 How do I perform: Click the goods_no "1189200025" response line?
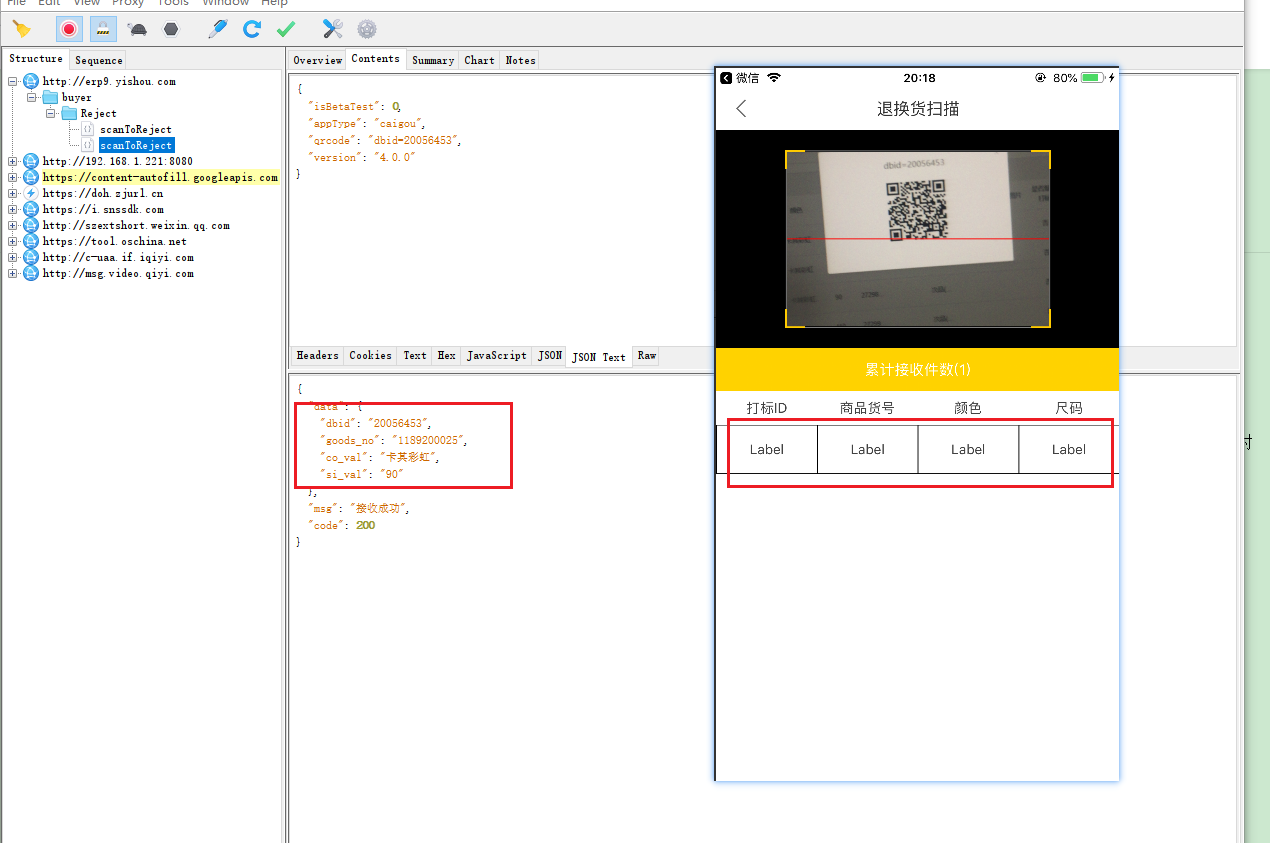393,441
